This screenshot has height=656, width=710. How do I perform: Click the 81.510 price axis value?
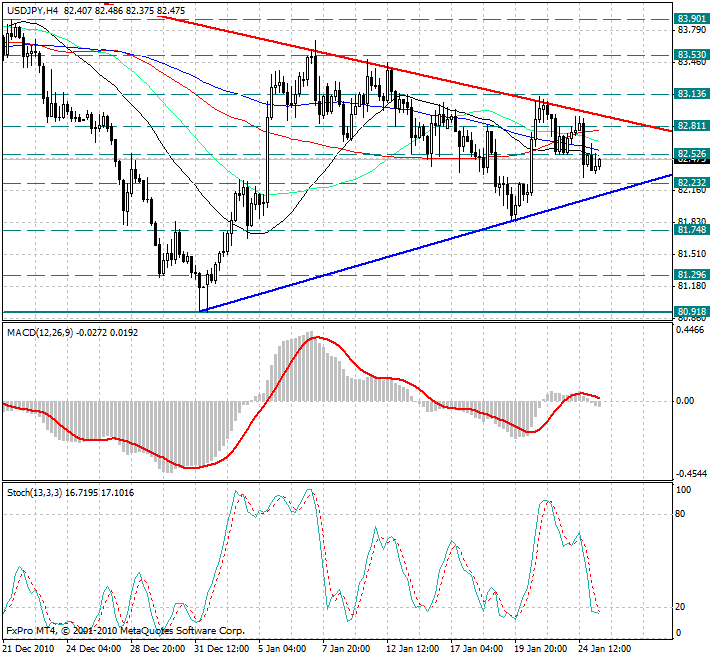[692, 254]
